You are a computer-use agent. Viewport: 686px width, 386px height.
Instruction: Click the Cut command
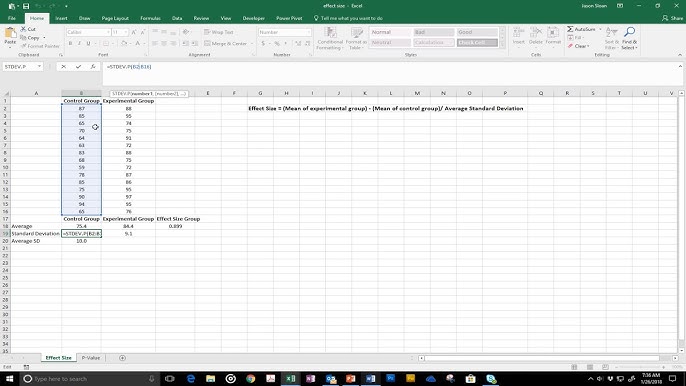click(28, 29)
